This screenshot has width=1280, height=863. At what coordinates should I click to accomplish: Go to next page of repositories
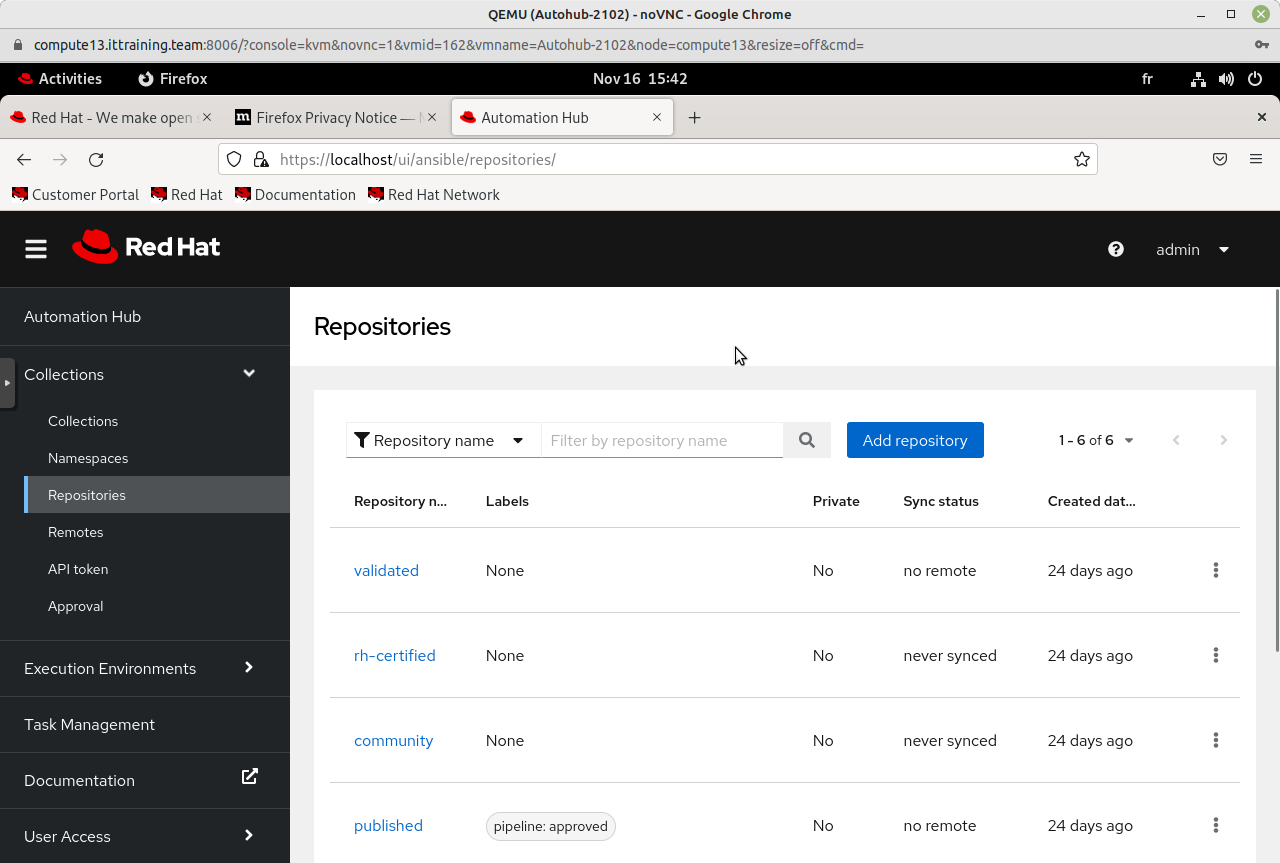1223,440
